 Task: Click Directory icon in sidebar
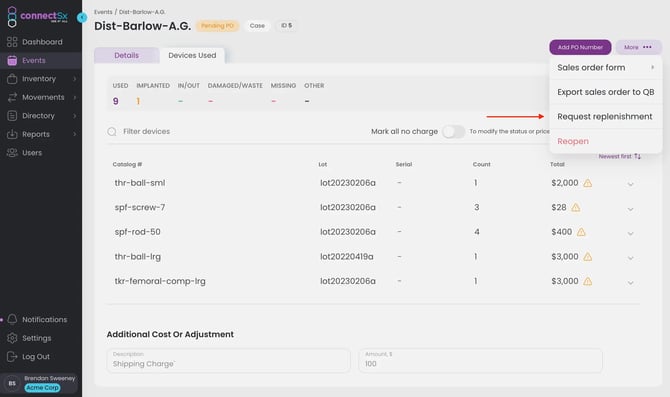pyautogui.click(x=12, y=116)
